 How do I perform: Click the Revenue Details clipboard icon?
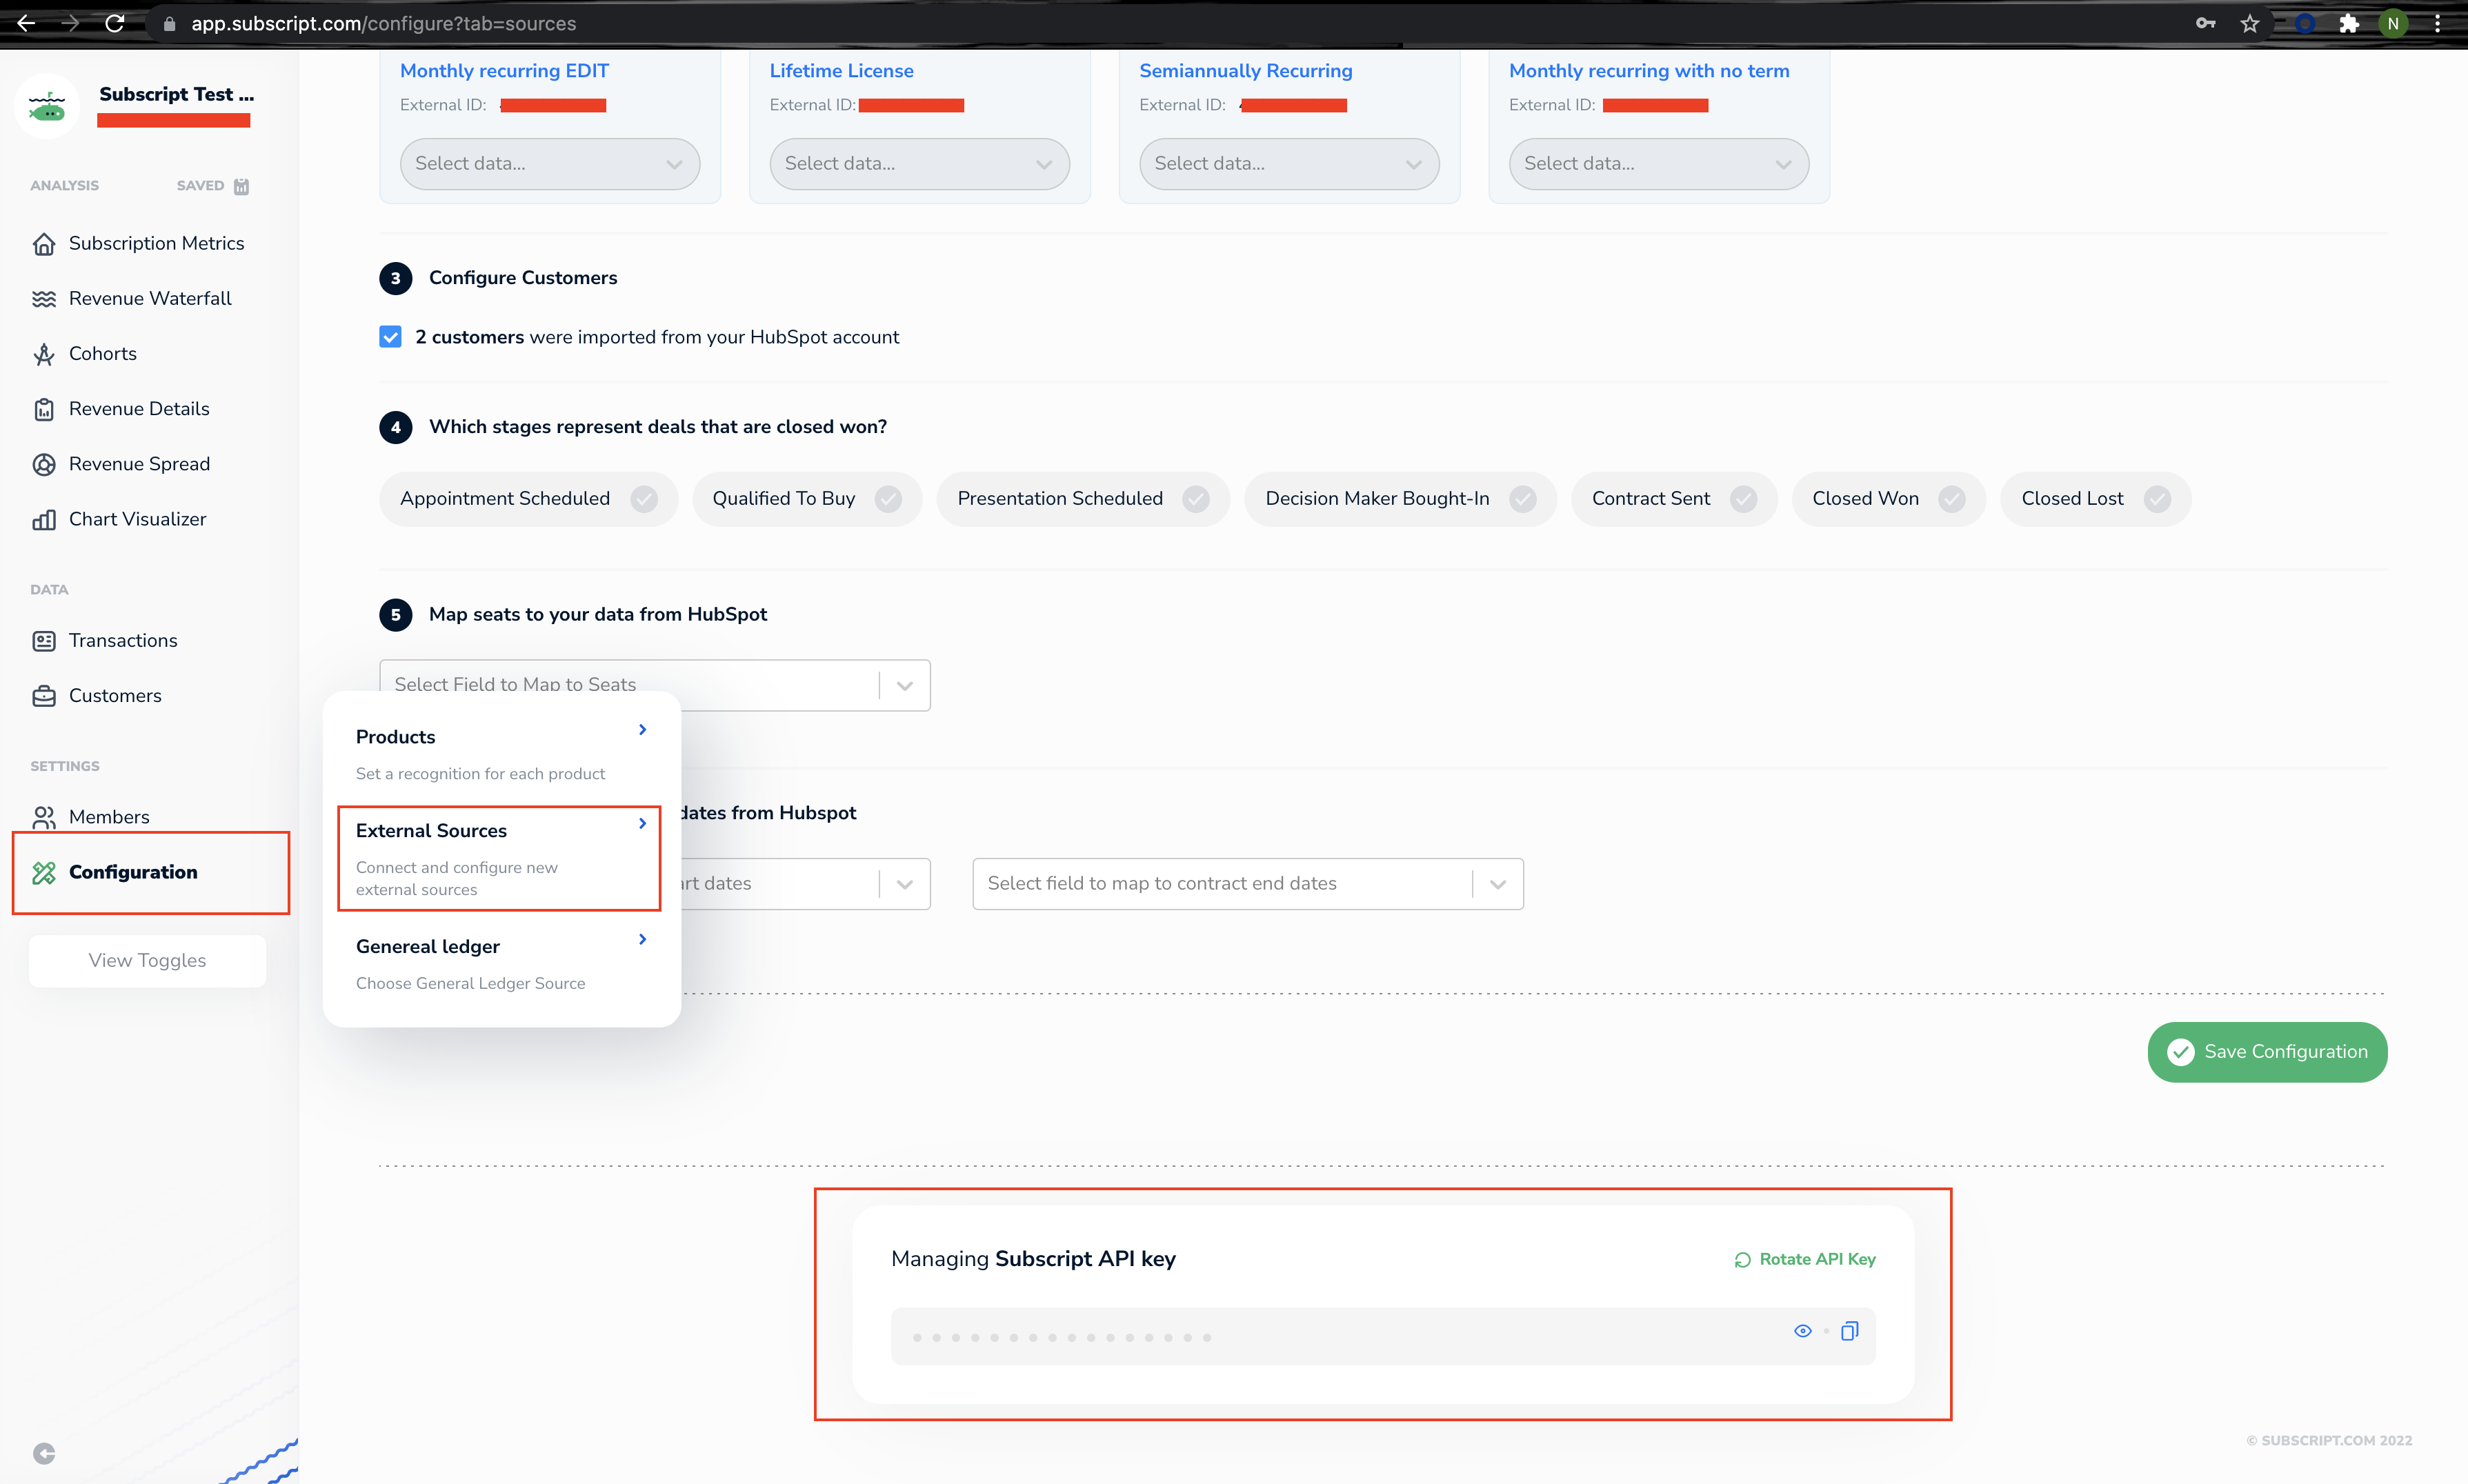44,409
